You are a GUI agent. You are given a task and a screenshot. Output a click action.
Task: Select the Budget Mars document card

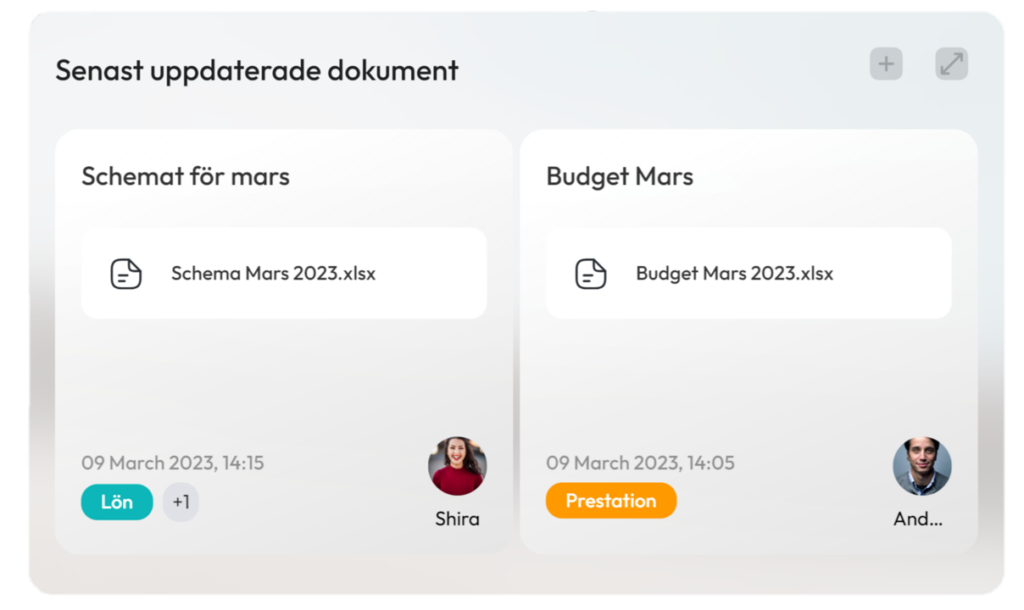[x=748, y=342]
